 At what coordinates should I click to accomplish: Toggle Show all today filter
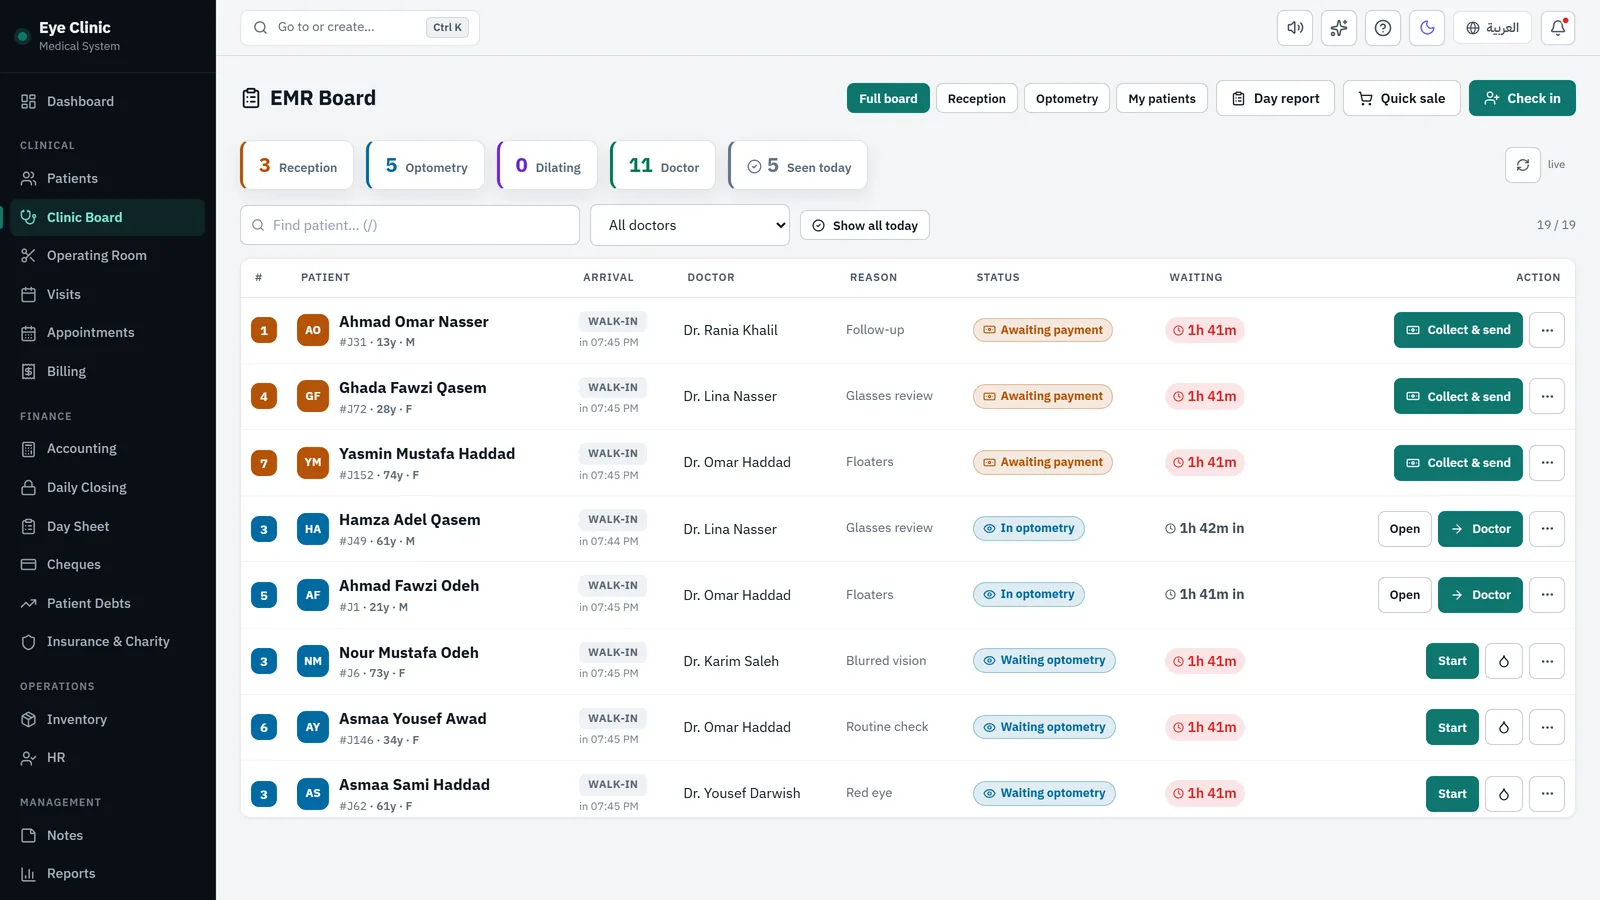[x=865, y=225]
